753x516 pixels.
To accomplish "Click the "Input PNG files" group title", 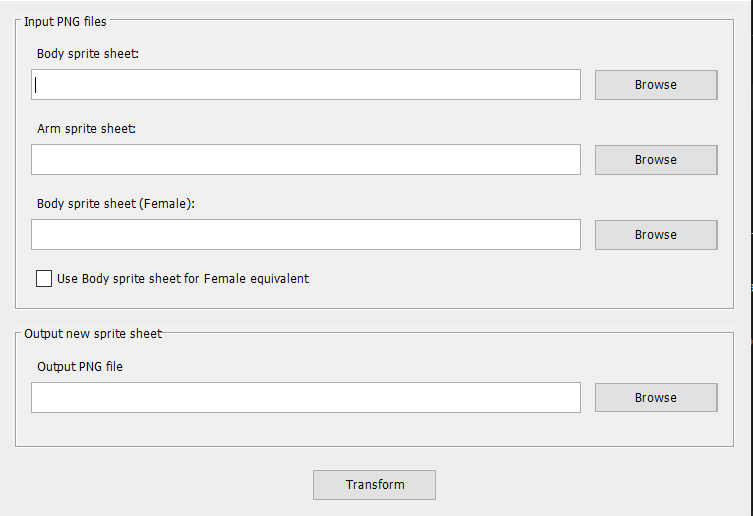I will [65, 21].
